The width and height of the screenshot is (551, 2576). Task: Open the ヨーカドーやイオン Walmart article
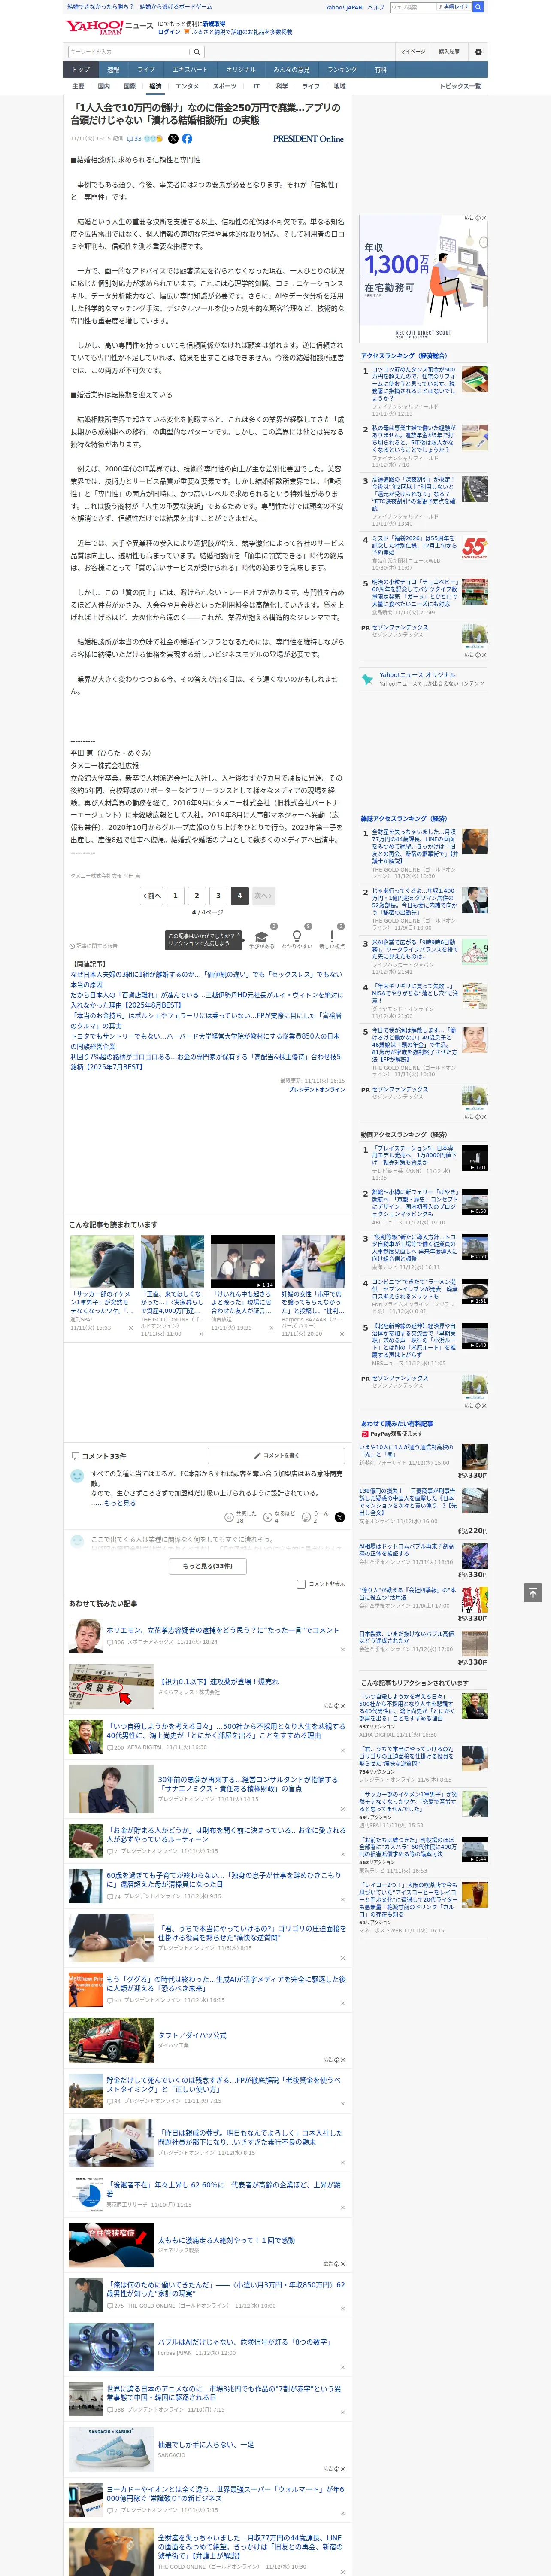(x=225, y=2493)
